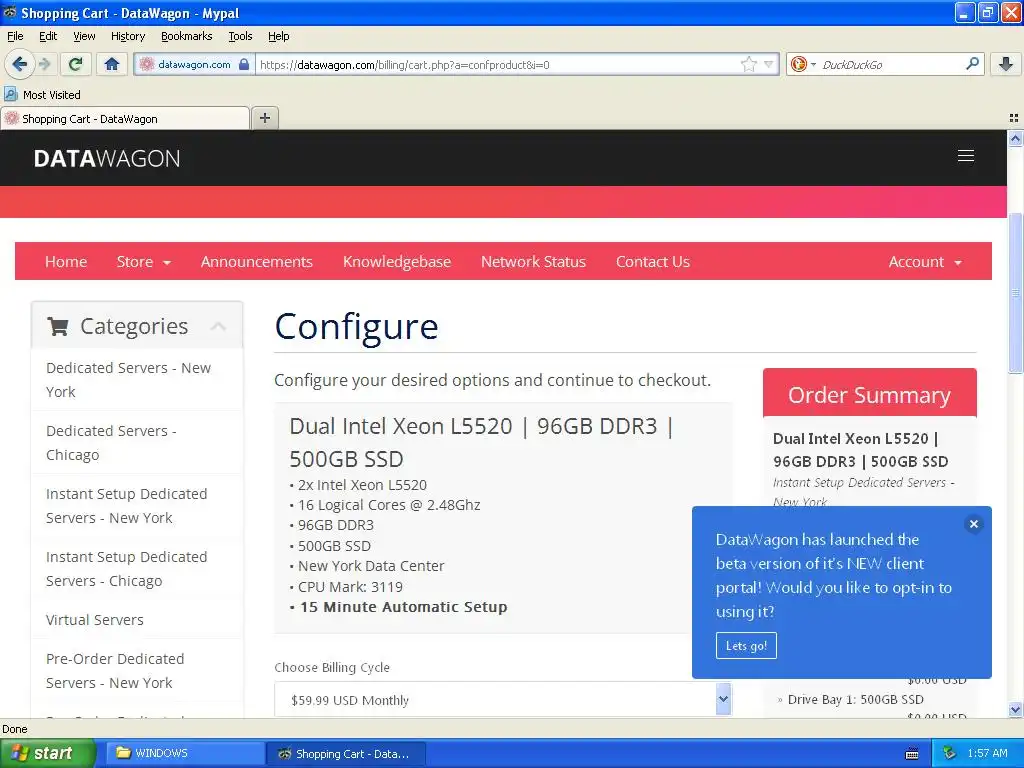Select Dedicated Servers - Chicago category

[136, 442]
